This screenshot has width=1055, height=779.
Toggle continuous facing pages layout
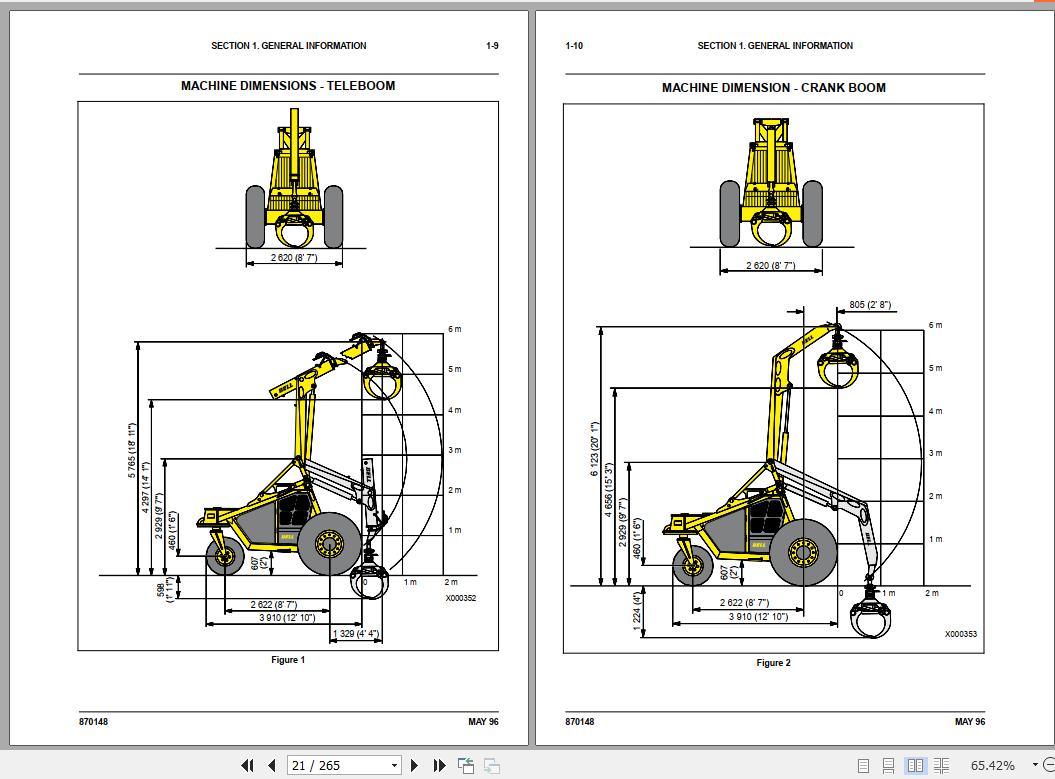click(x=942, y=764)
